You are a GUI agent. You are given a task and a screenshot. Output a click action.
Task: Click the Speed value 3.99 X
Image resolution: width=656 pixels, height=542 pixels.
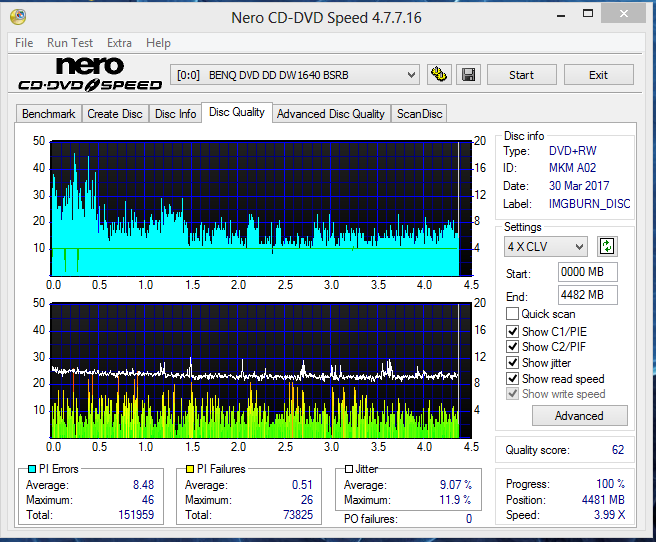tap(610, 514)
